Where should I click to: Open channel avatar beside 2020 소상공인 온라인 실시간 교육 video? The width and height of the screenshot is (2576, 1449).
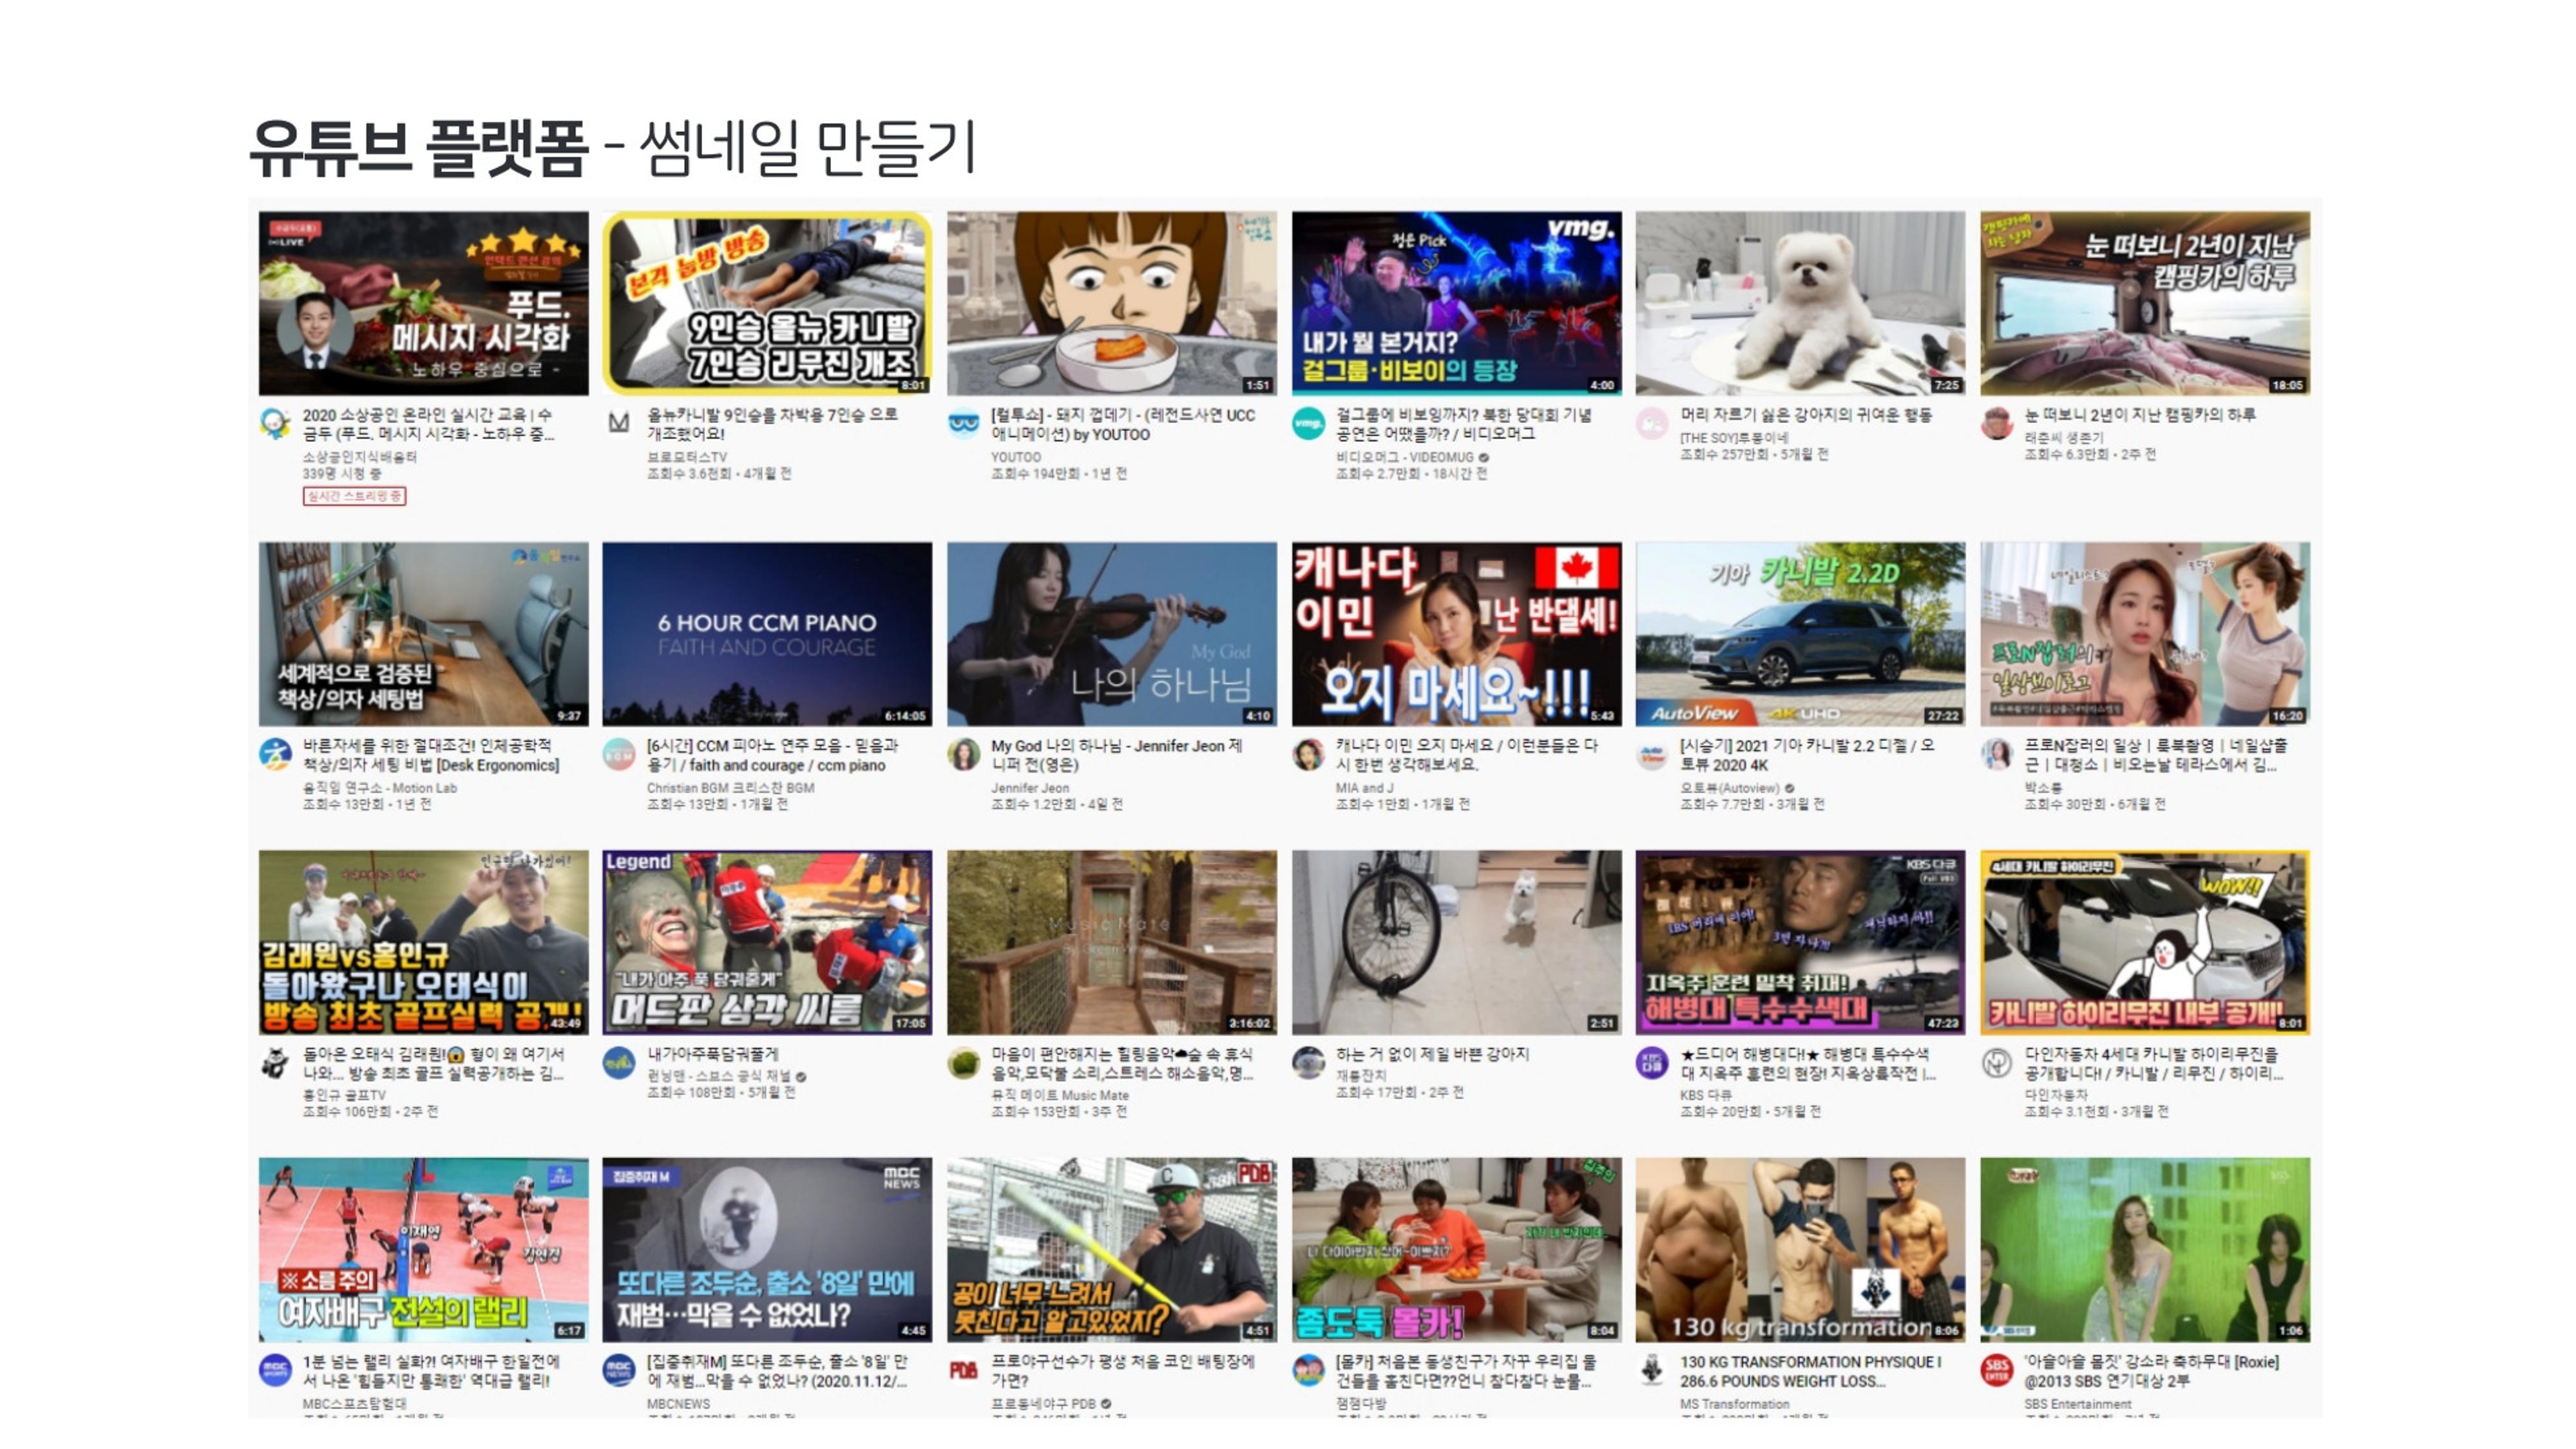click(275, 424)
